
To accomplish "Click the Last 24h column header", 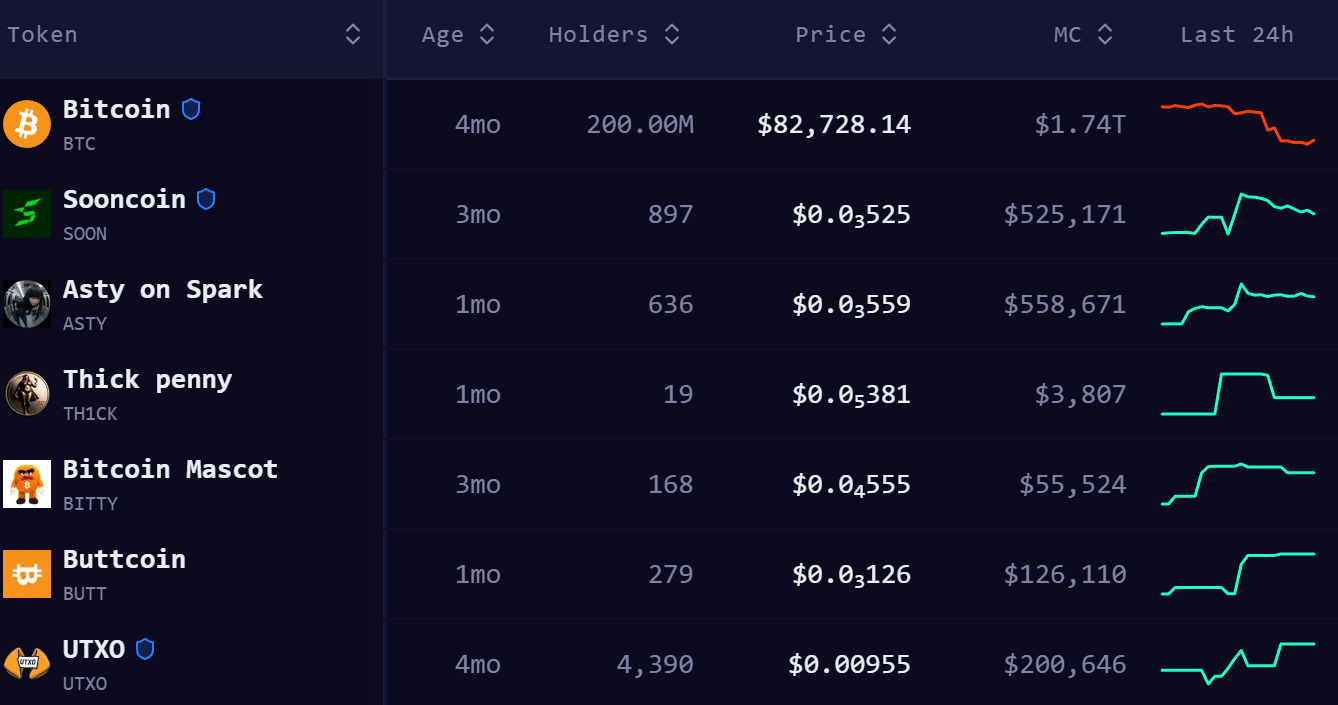I will 1237,35.
